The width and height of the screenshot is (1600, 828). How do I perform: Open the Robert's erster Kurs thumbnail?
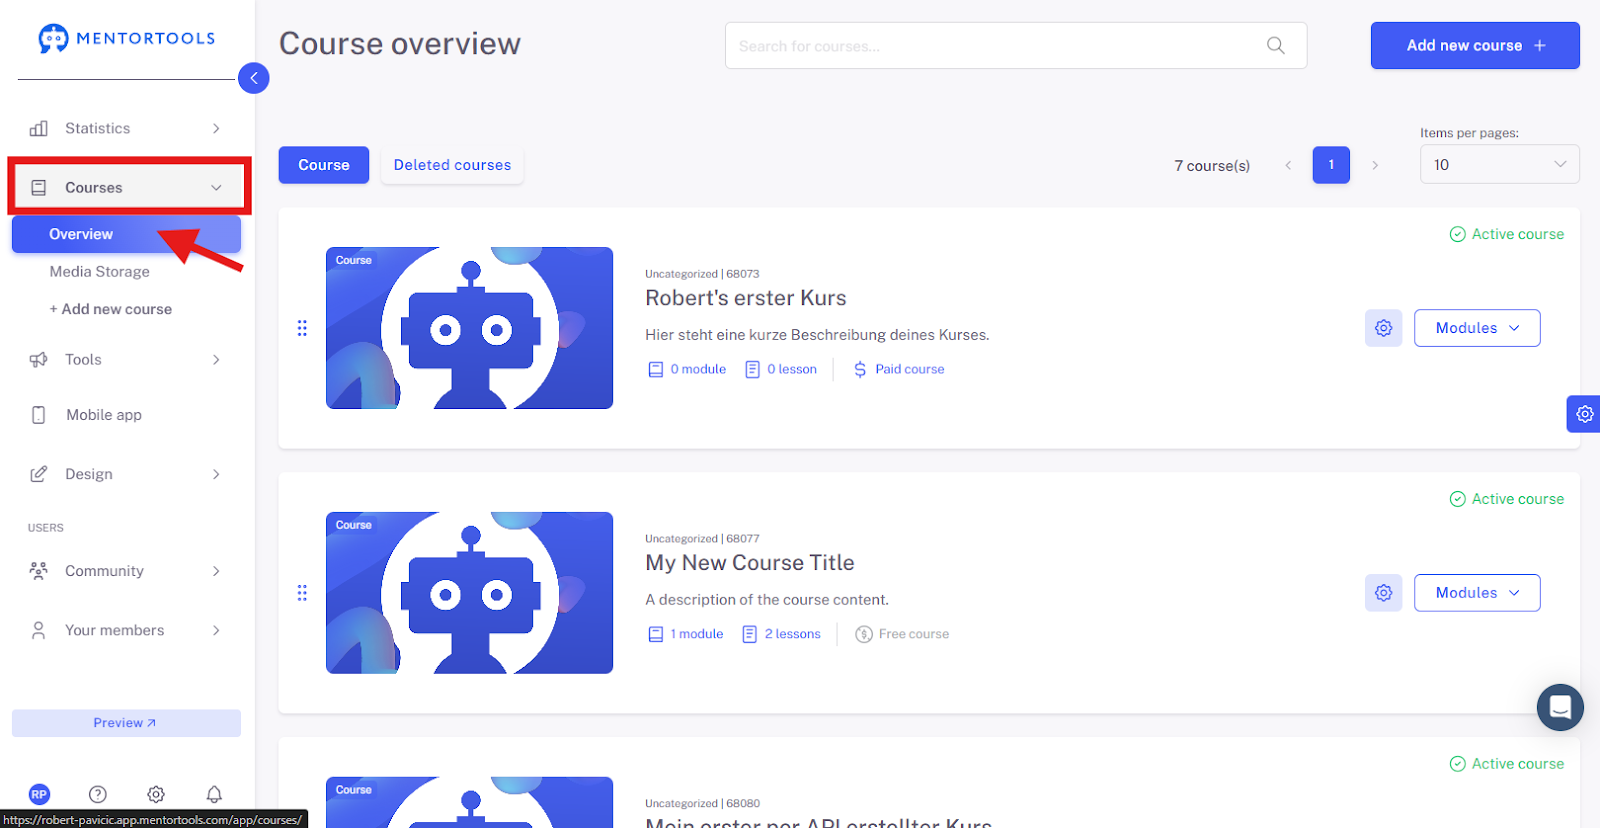point(470,328)
